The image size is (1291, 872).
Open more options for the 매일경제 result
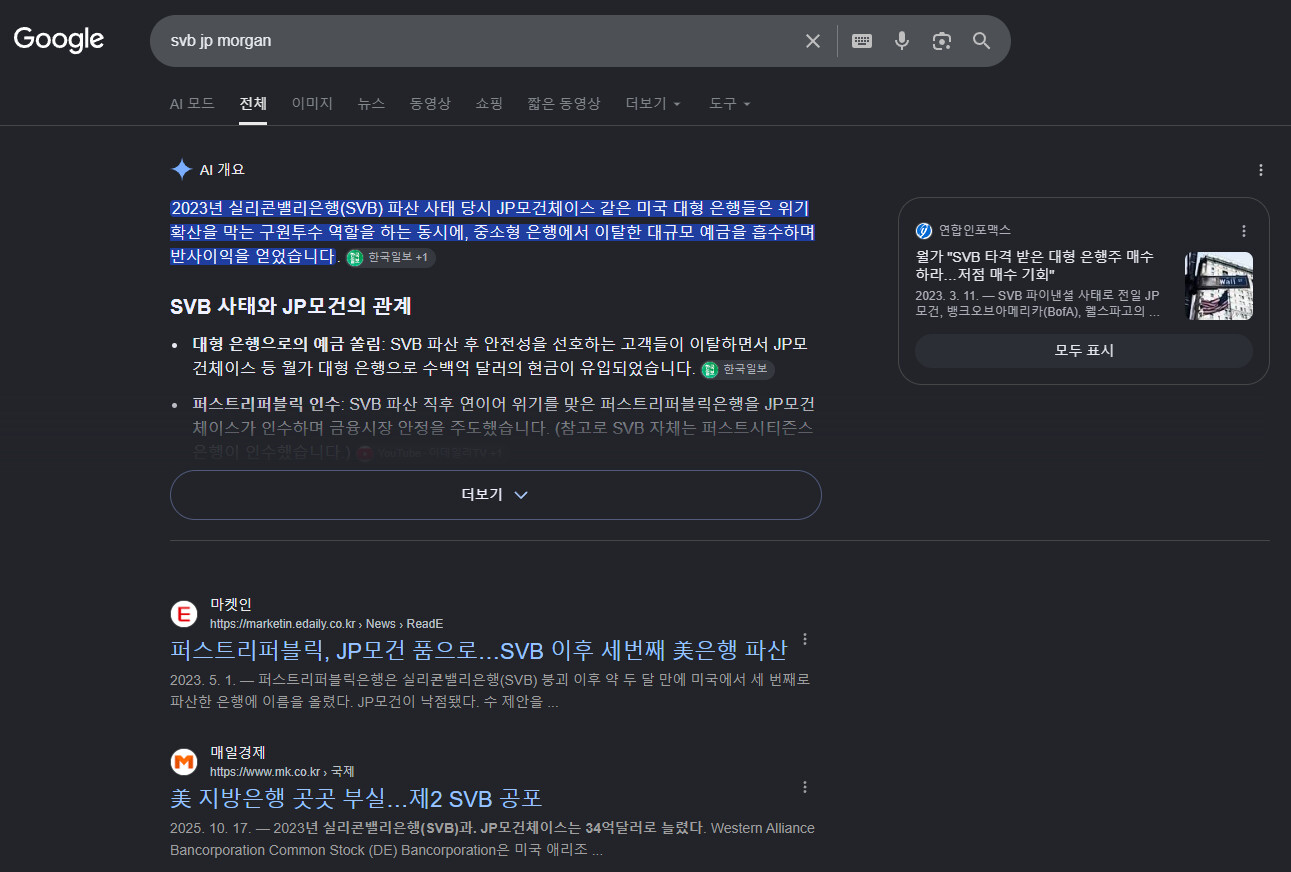(805, 788)
